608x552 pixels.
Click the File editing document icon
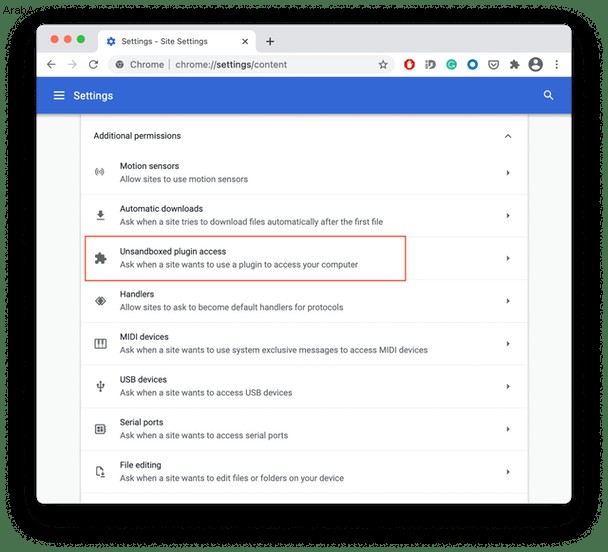(x=100, y=471)
